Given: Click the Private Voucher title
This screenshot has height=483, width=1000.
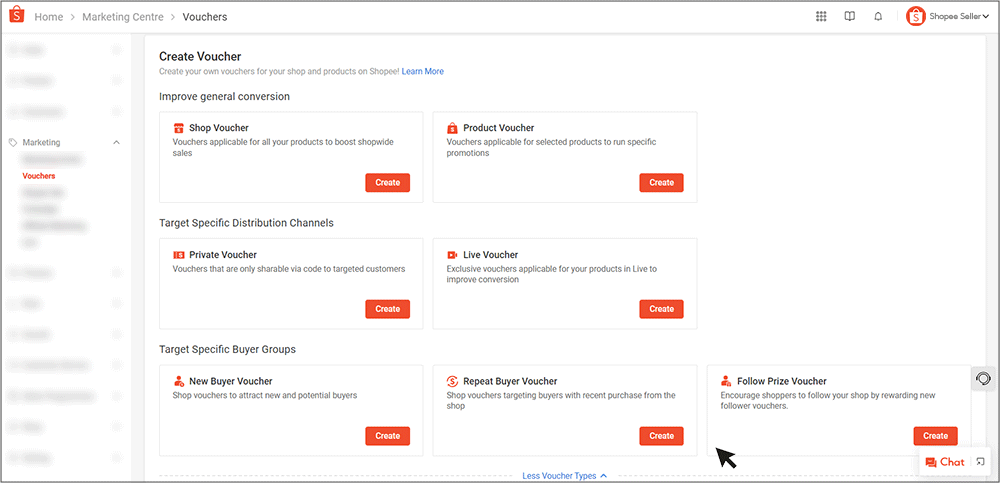Looking at the screenshot, I should (x=223, y=255).
